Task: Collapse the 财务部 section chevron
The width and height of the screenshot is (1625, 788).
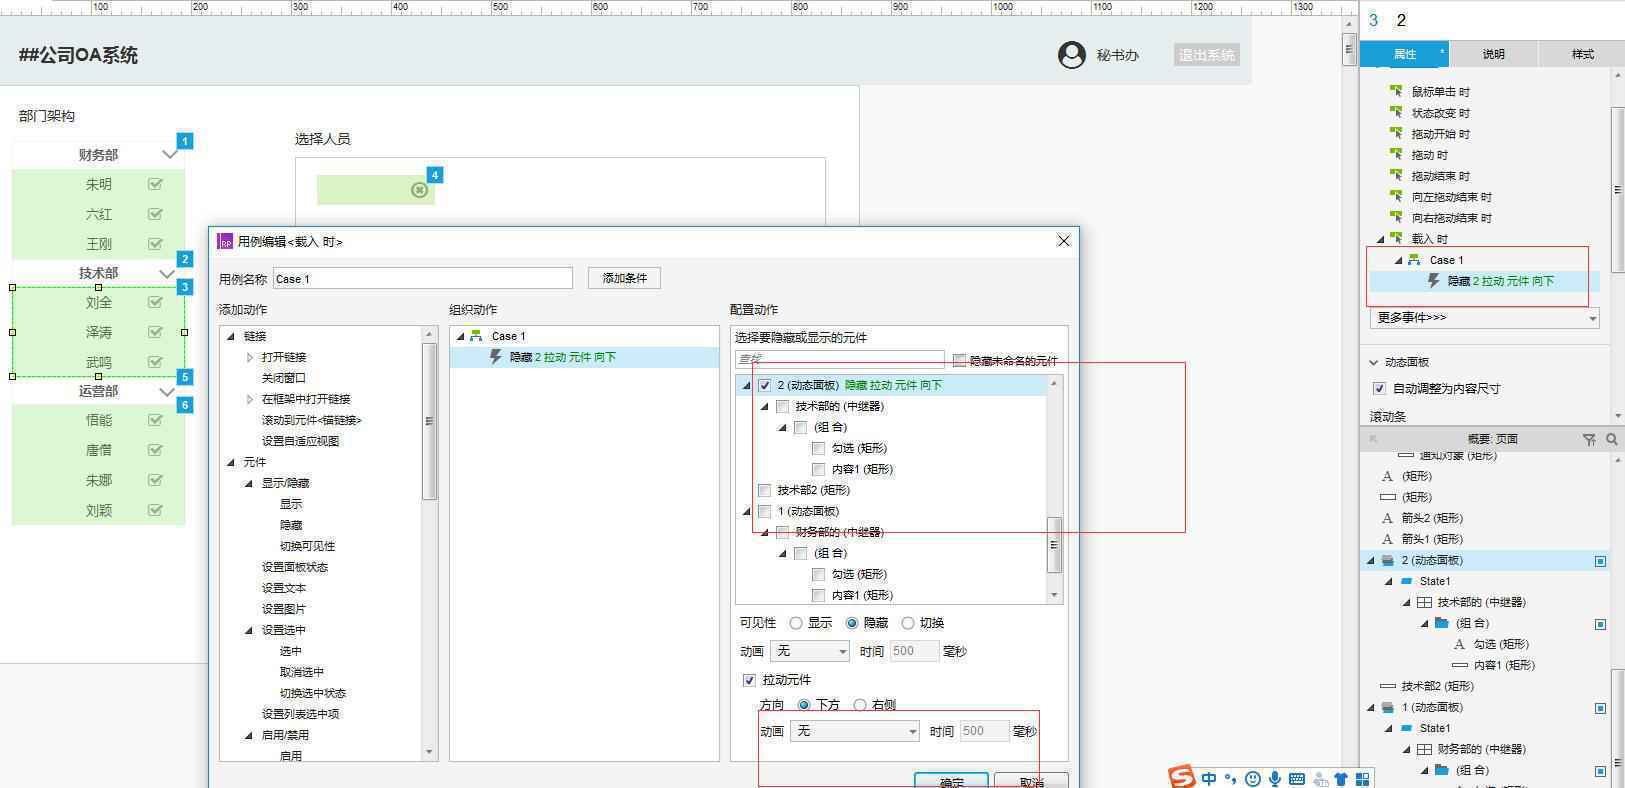Action: coord(169,154)
